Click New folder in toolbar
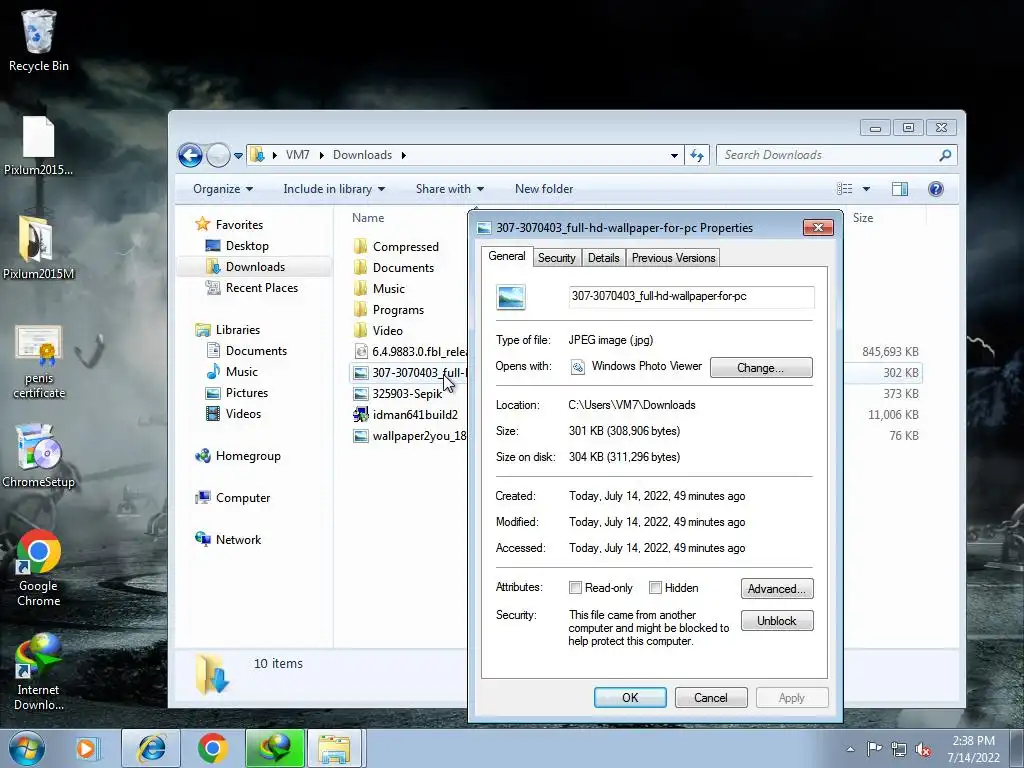 coord(544,189)
